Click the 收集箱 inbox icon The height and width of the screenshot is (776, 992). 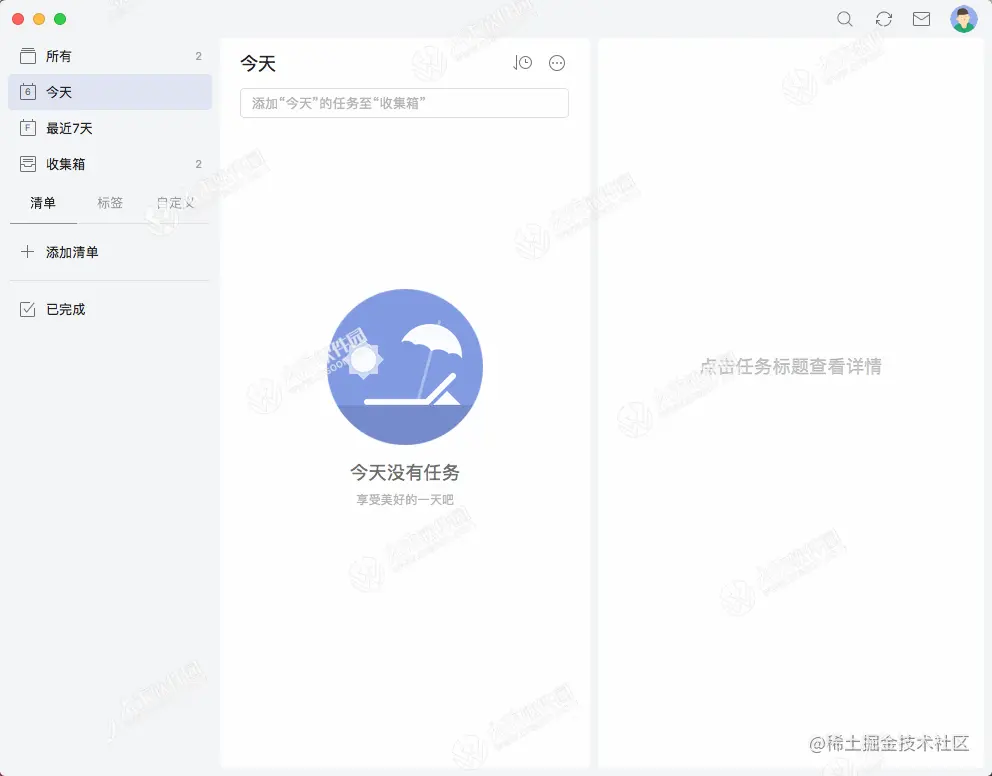[28, 164]
